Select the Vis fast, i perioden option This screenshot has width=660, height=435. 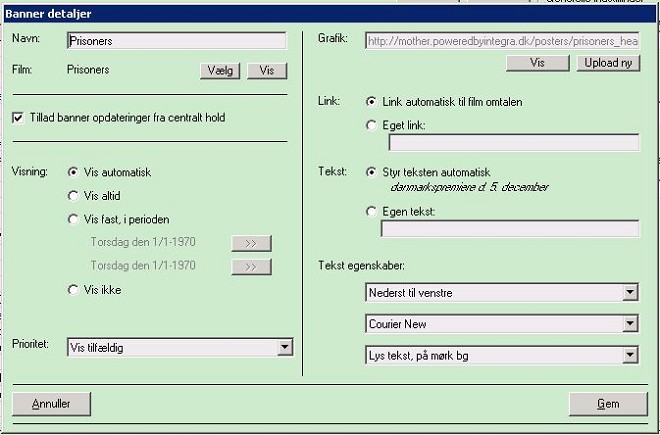click(x=73, y=219)
